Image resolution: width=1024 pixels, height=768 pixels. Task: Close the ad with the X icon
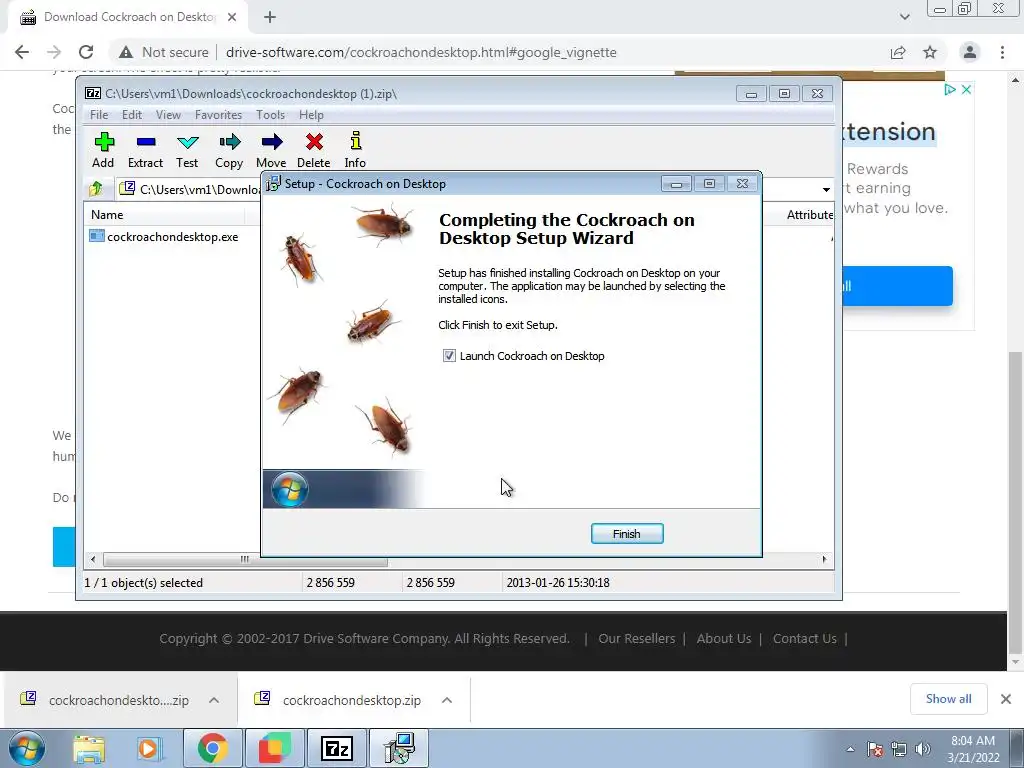(x=967, y=89)
